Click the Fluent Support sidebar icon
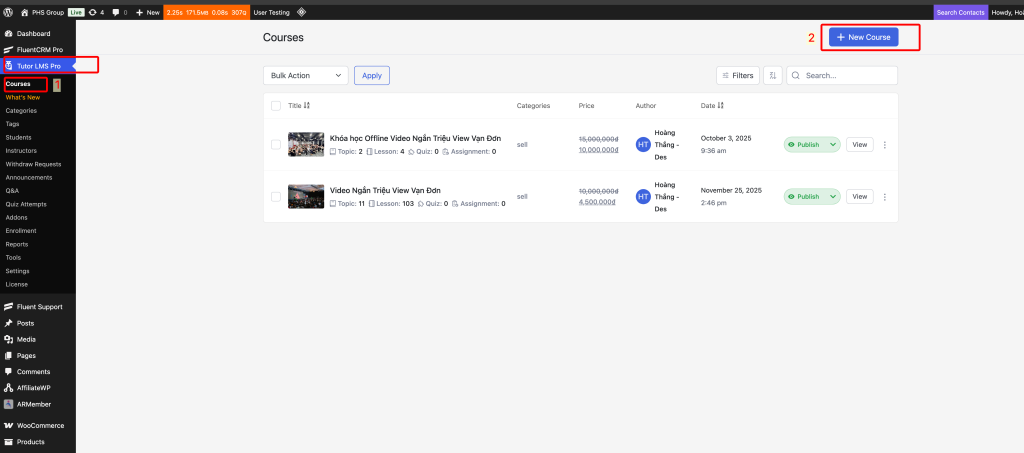The width and height of the screenshot is (1024, 453). click(9, 307)
